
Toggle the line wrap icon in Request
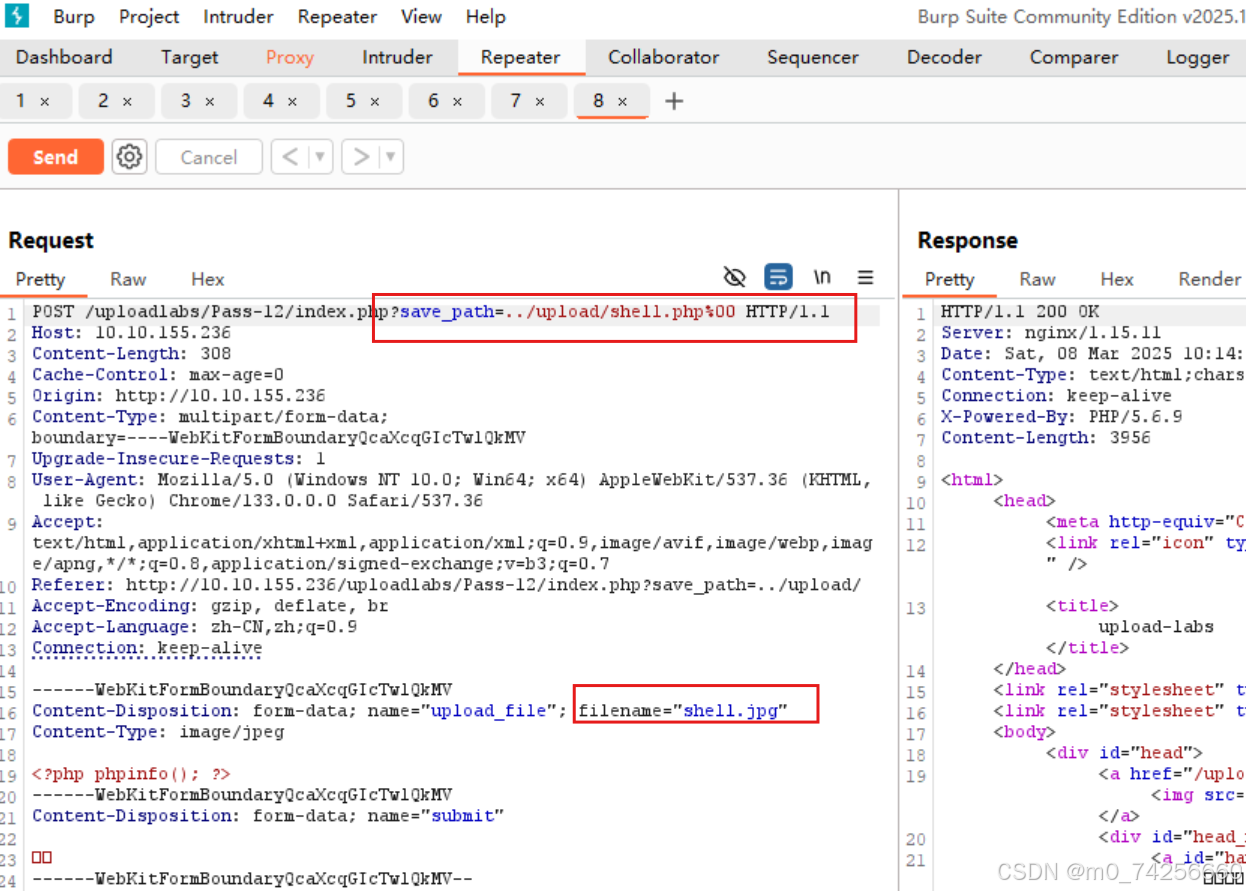tap(778, 277)
